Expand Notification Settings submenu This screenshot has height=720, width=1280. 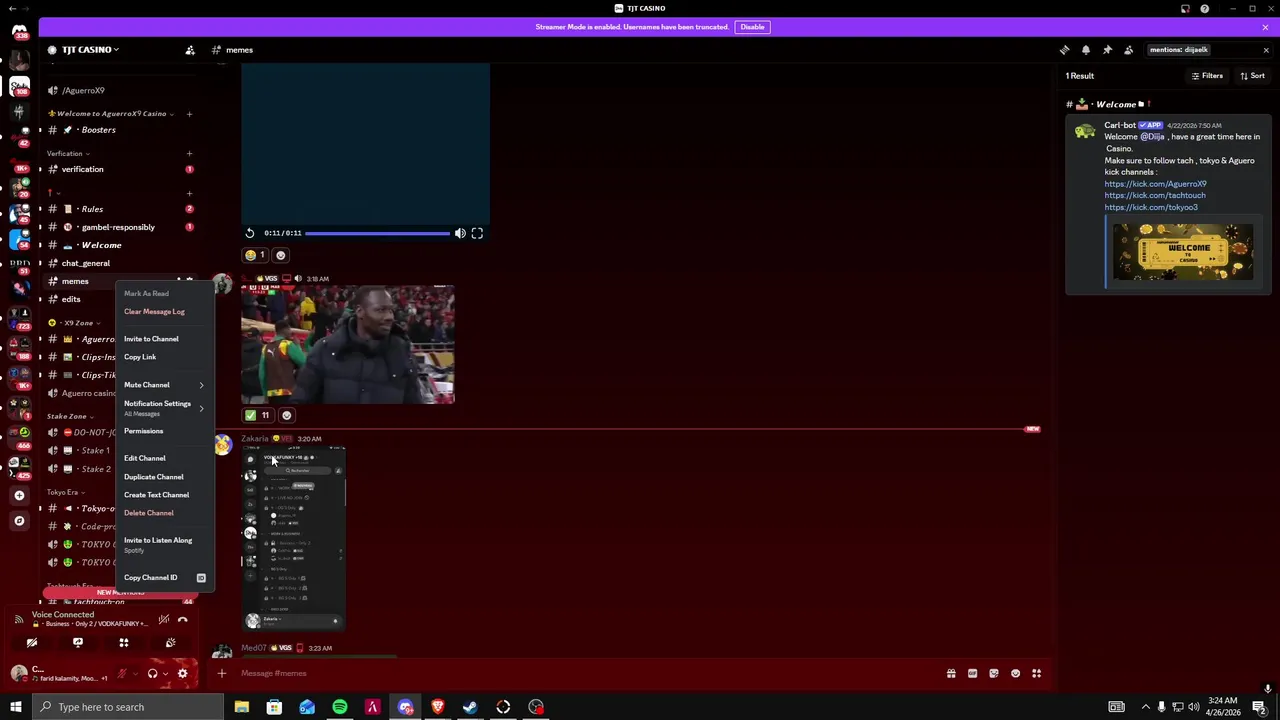pos(165,408)
